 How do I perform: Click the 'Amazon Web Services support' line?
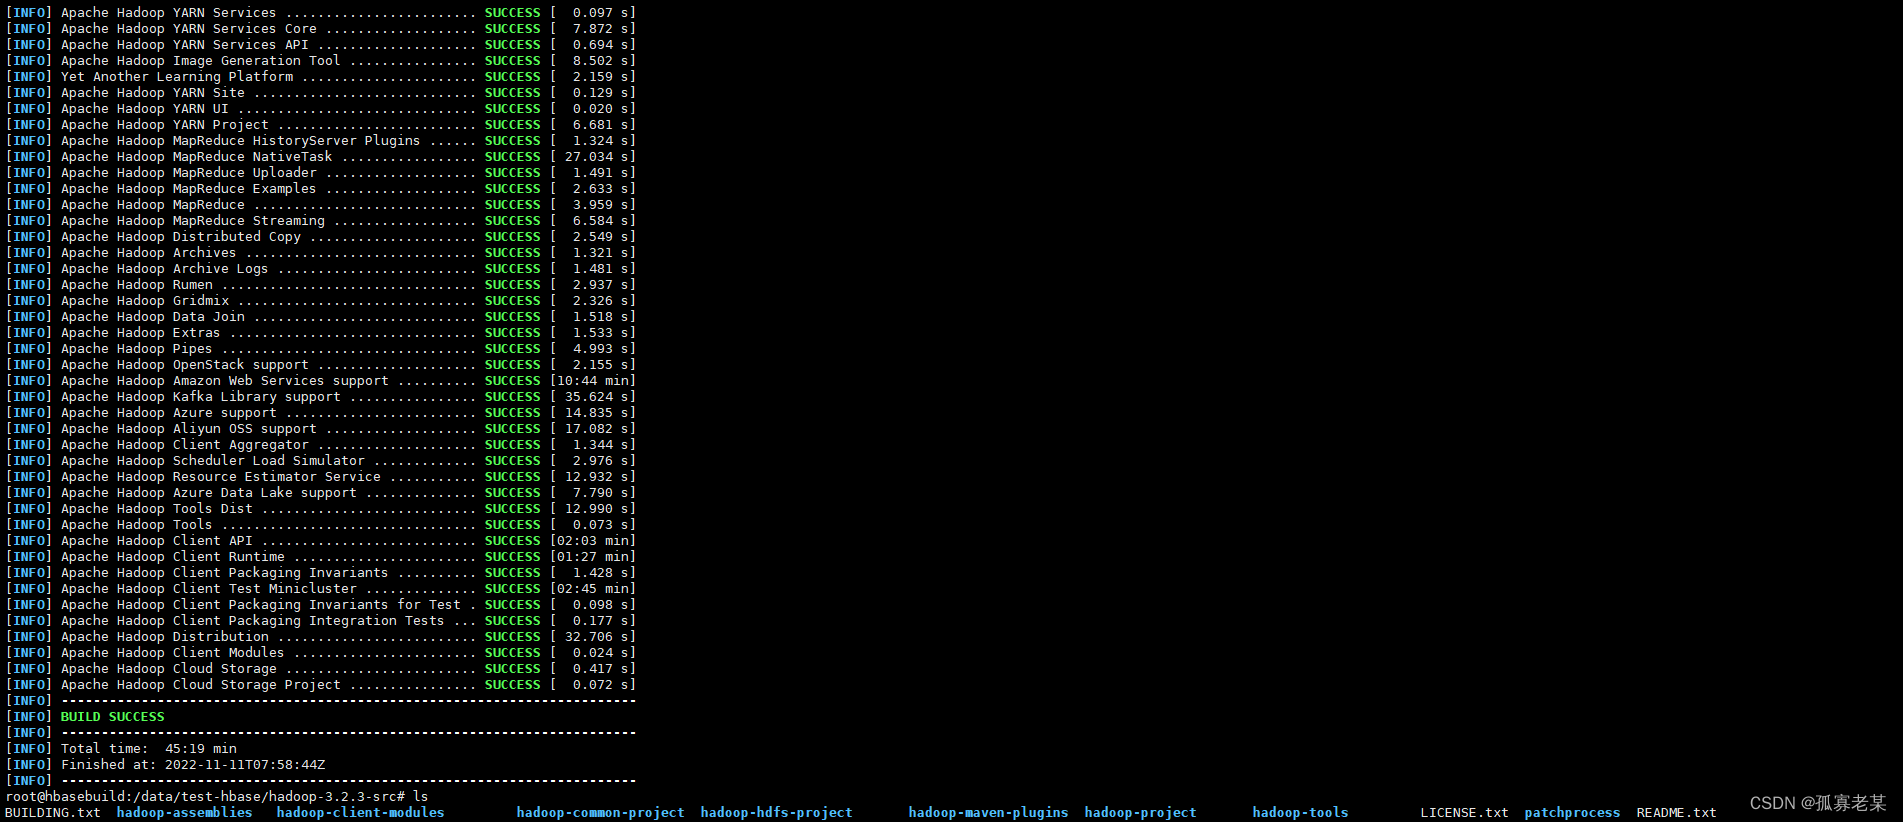click(321, 381)
